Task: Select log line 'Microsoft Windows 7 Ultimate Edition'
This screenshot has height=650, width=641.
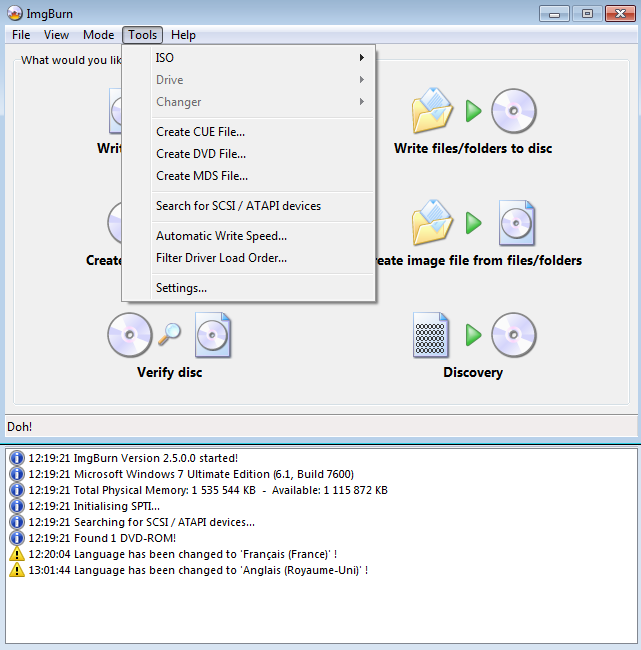Action: [x=191, y=474]
